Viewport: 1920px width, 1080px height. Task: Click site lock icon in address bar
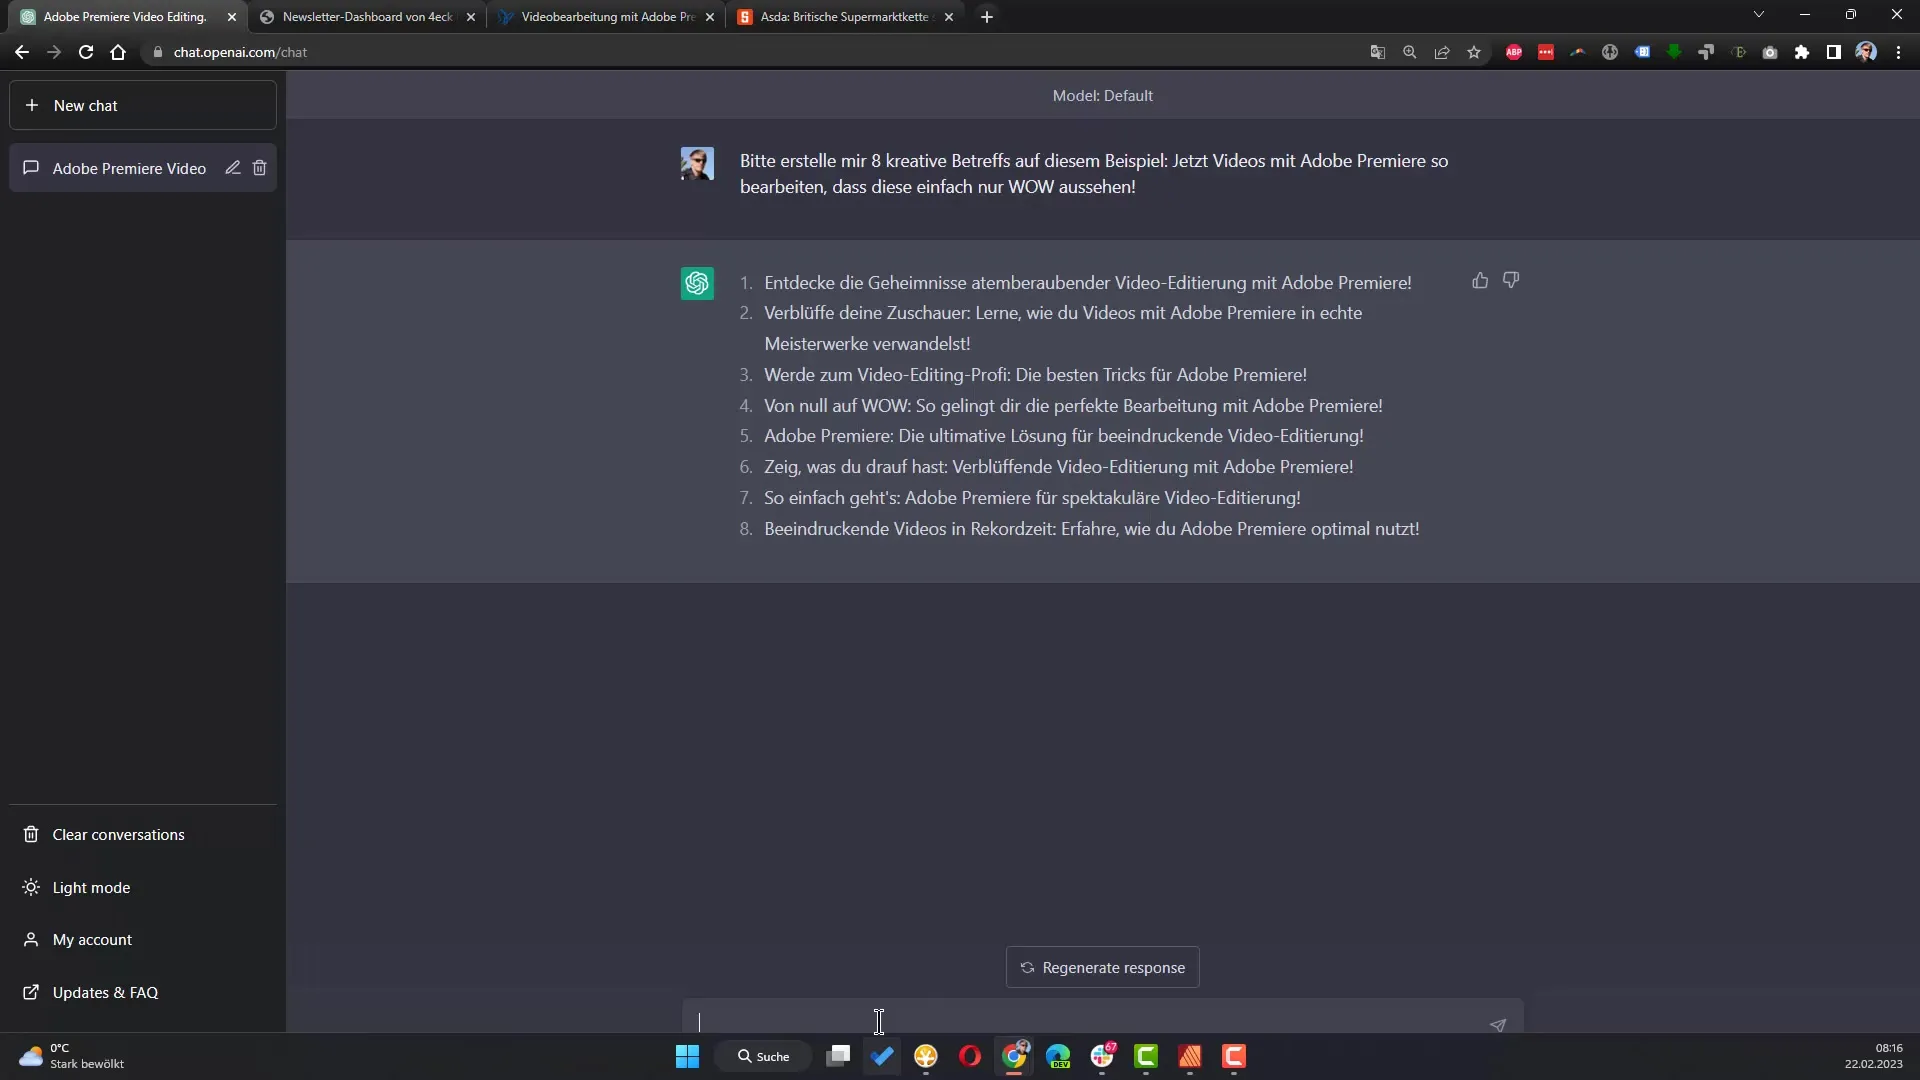click(x=157, y=52)
